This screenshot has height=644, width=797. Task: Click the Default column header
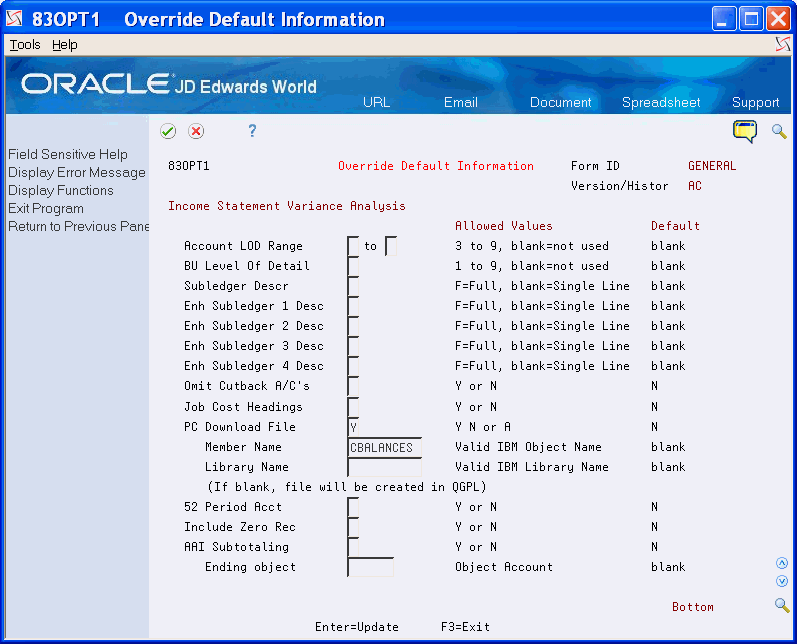[x=675, y=226]
